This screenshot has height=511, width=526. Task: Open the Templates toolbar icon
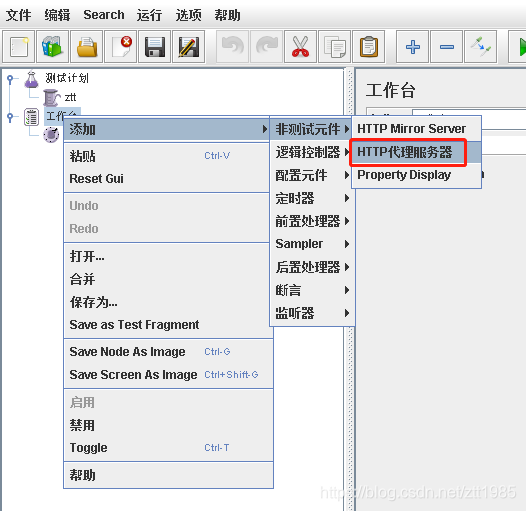[x=52, y=47]
